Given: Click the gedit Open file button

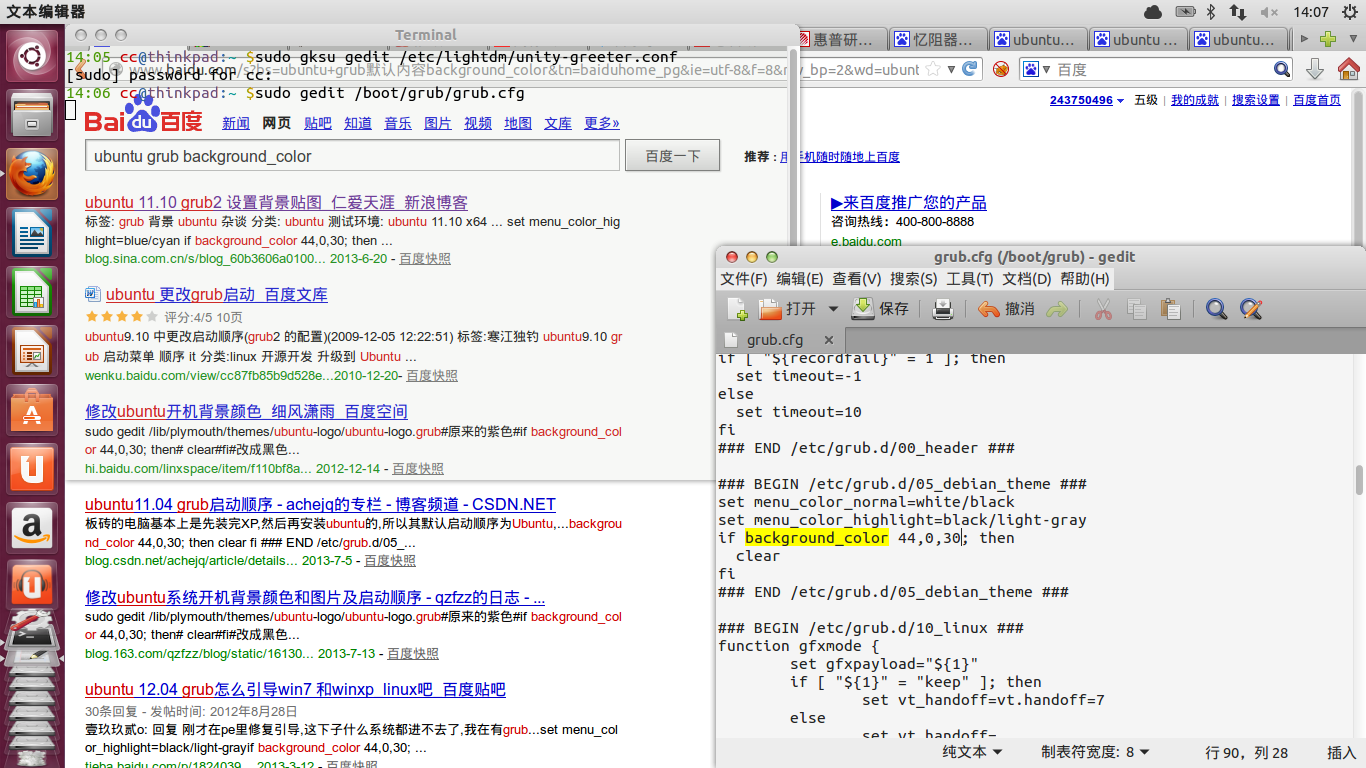Looking at the screenshot, I should click(786, 309).
